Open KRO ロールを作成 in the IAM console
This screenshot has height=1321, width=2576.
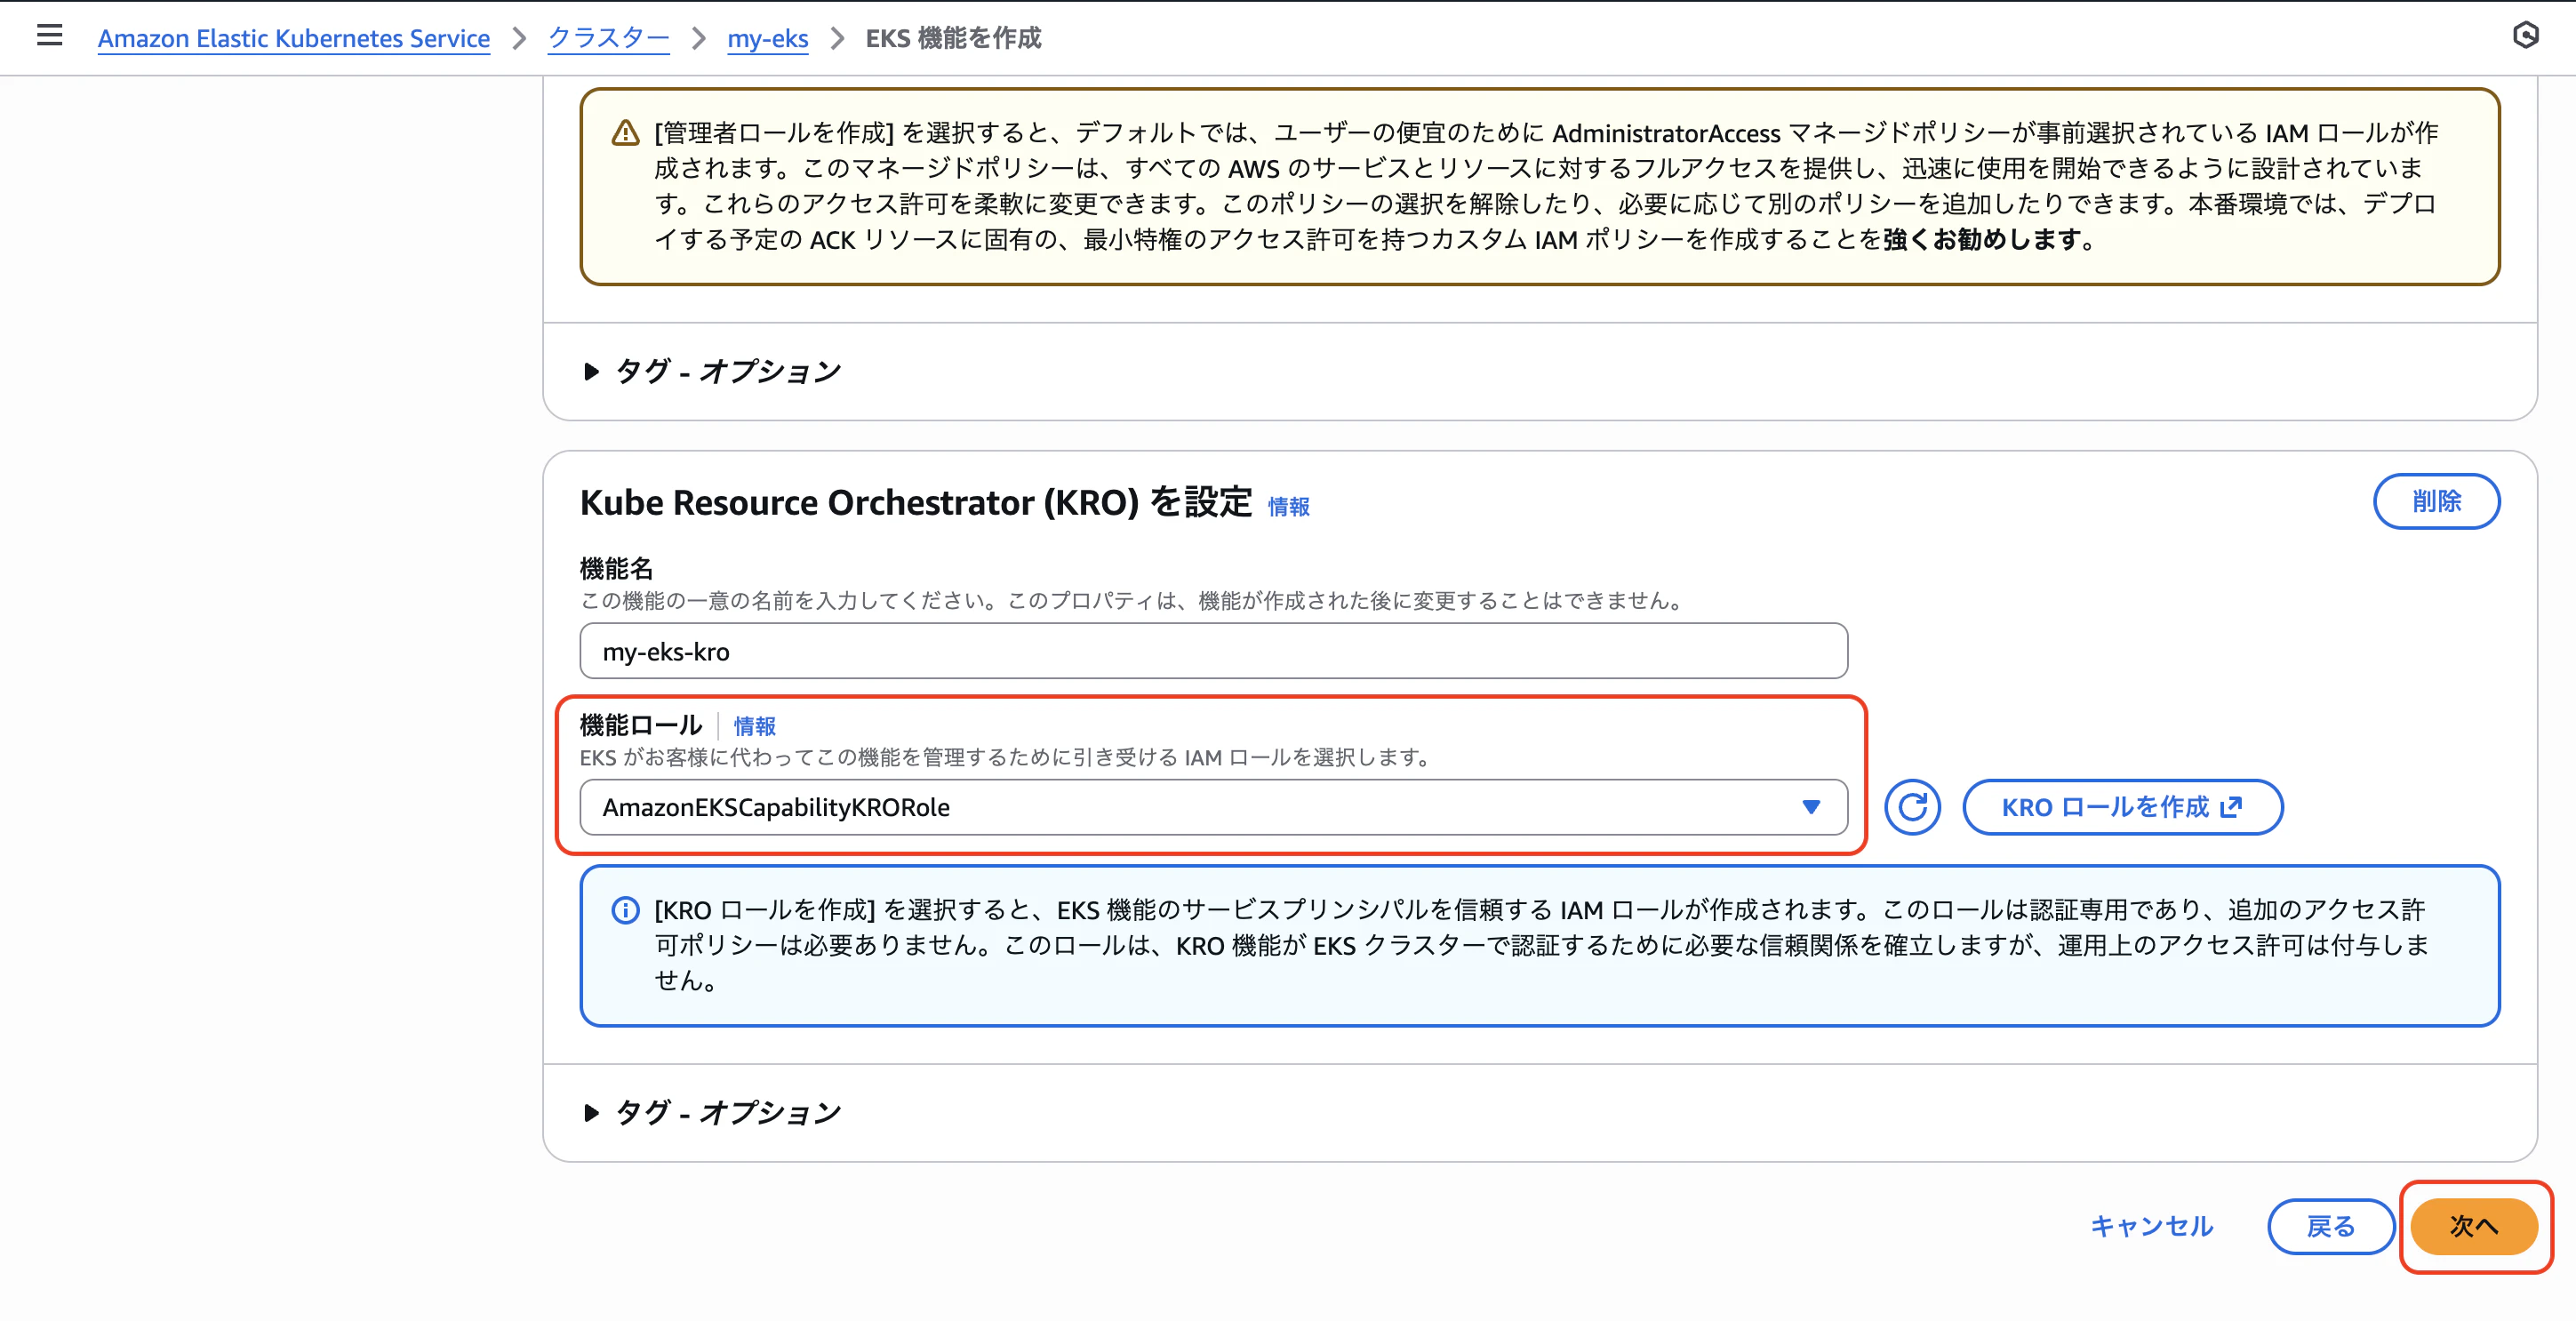2122,807
